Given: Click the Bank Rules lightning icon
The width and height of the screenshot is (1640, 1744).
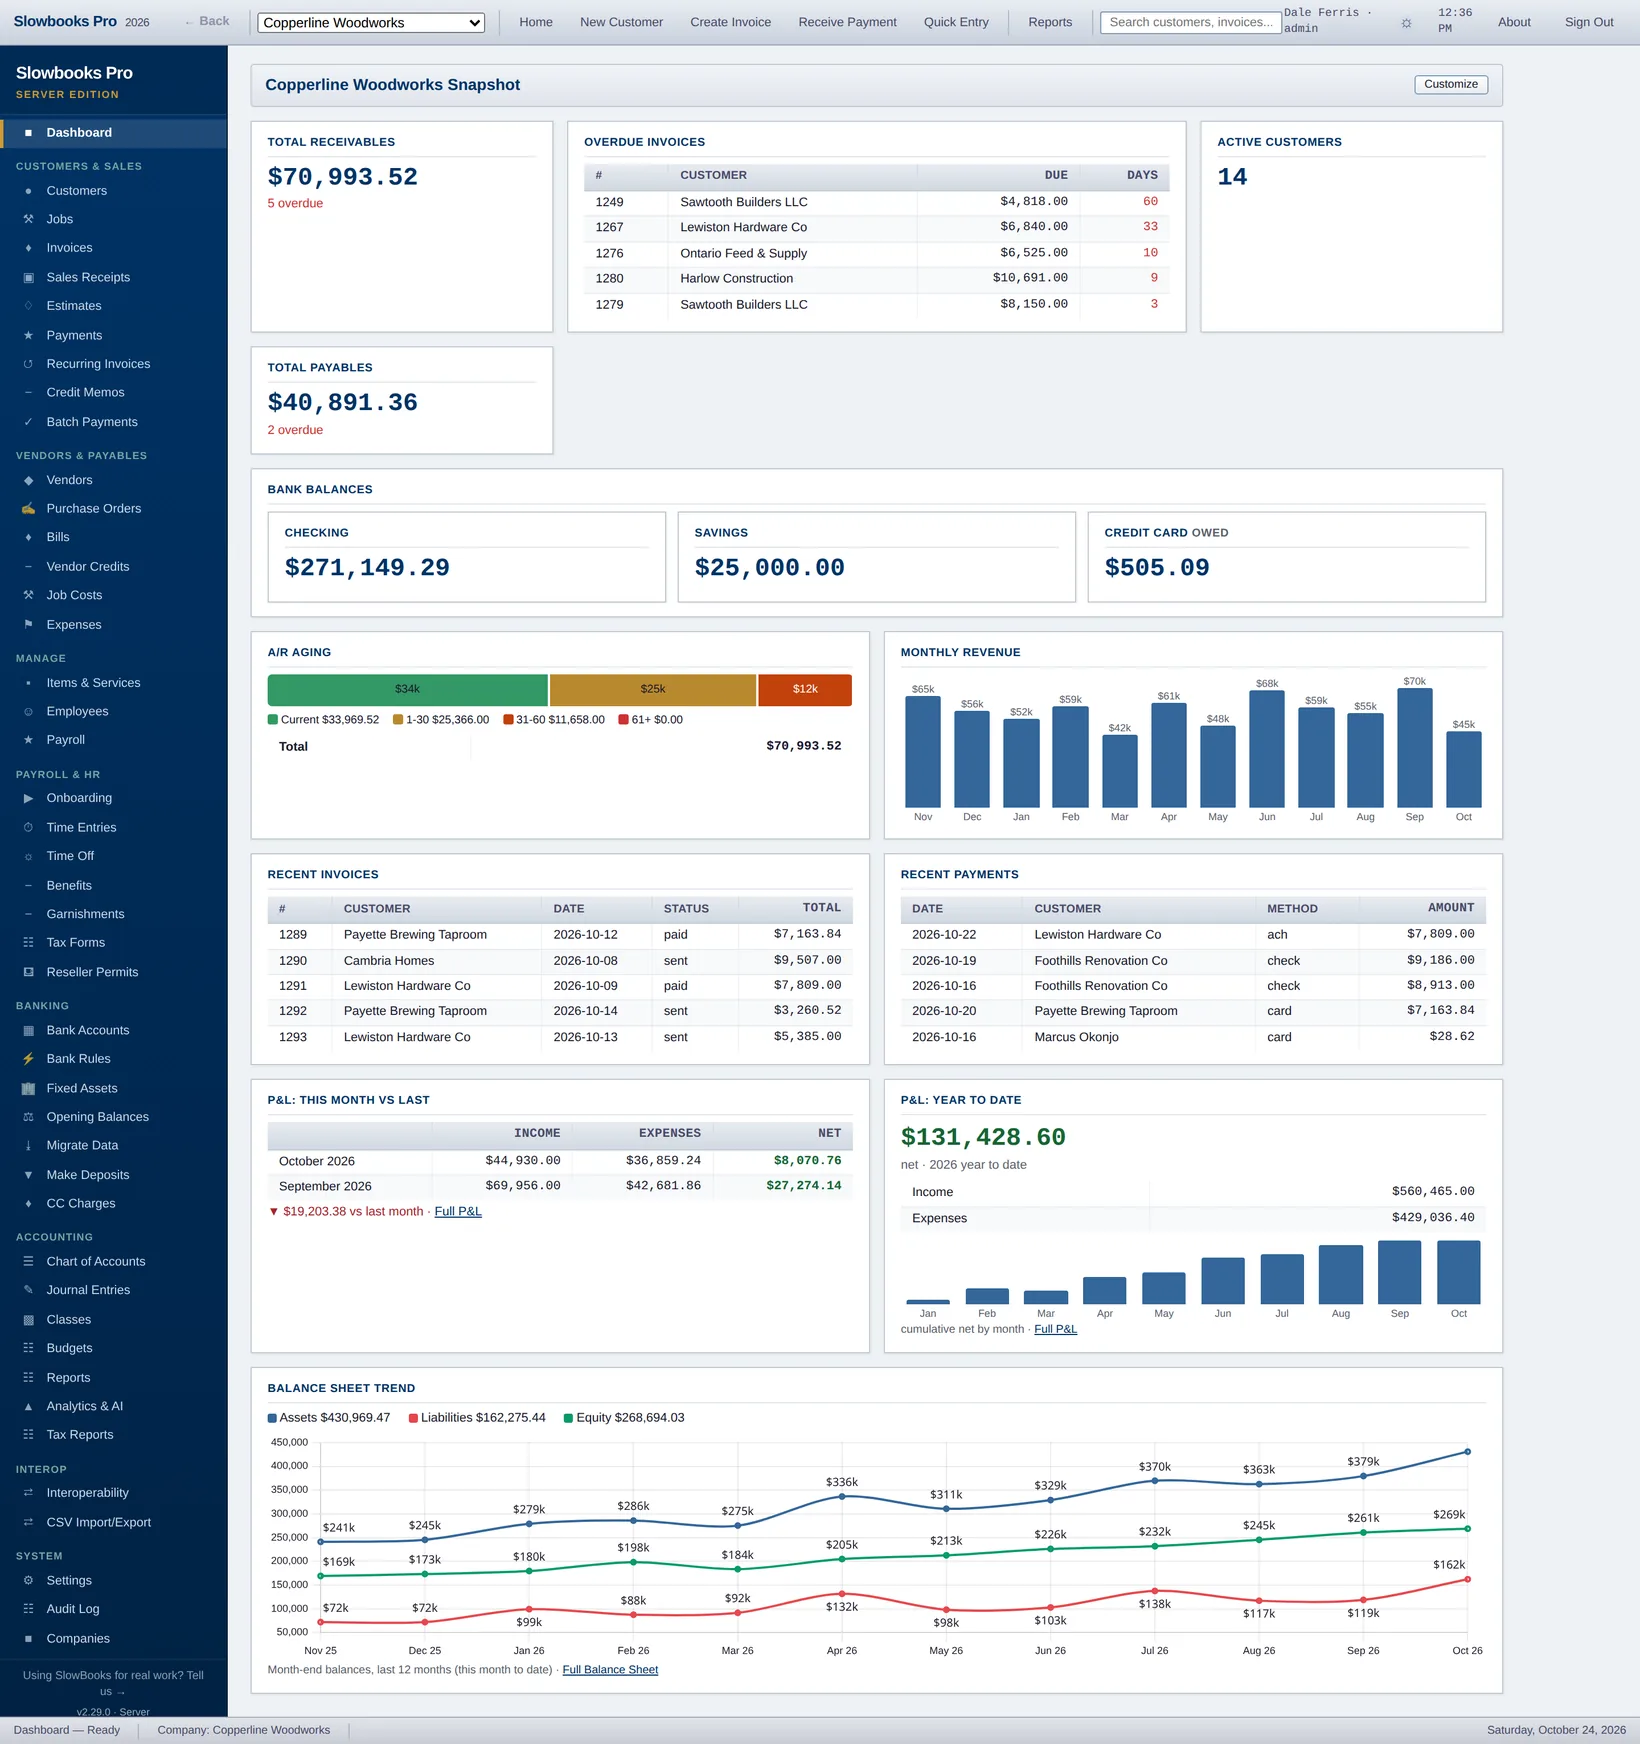Looking at the screenshot, I should coord(28,1058).
